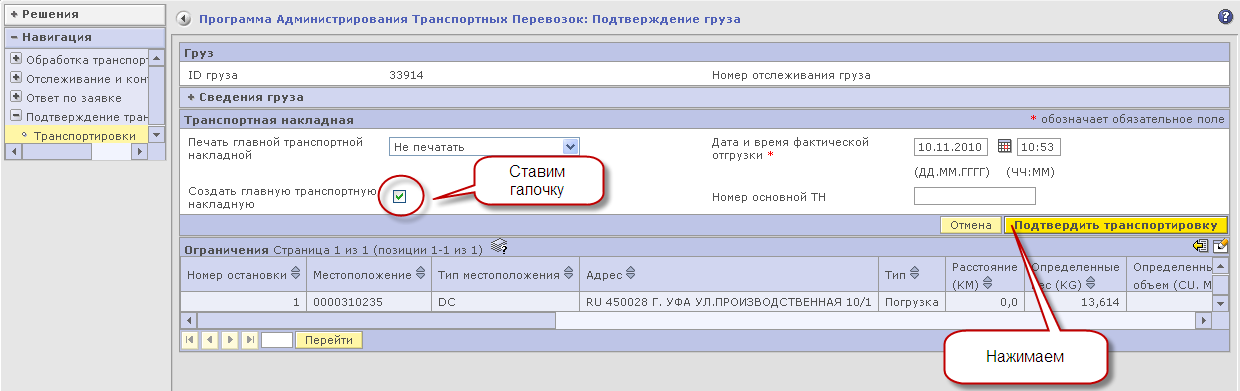1240x391 pixels.
Task: Sort by Адрес column
Action: click(x=631, y=274)
